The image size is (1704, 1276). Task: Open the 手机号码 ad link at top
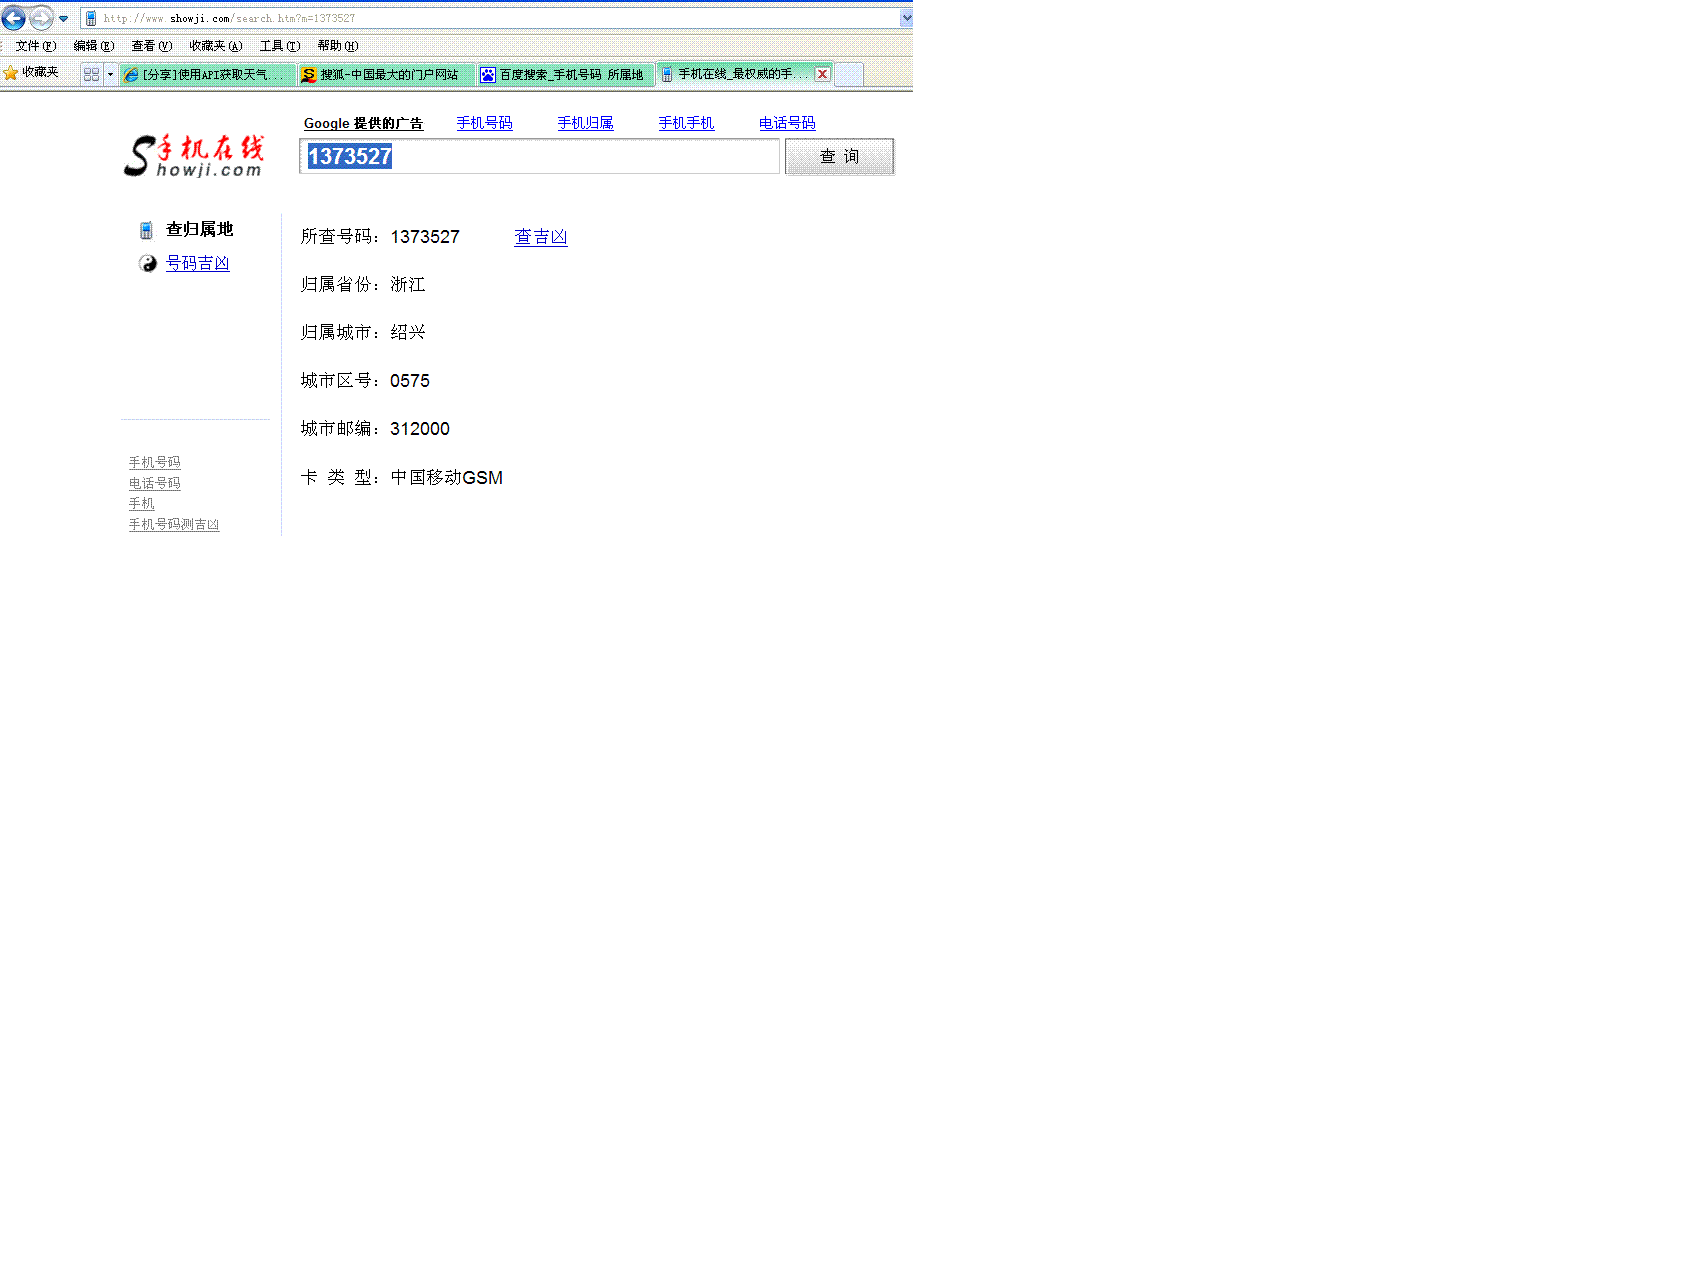pos(484,123)
